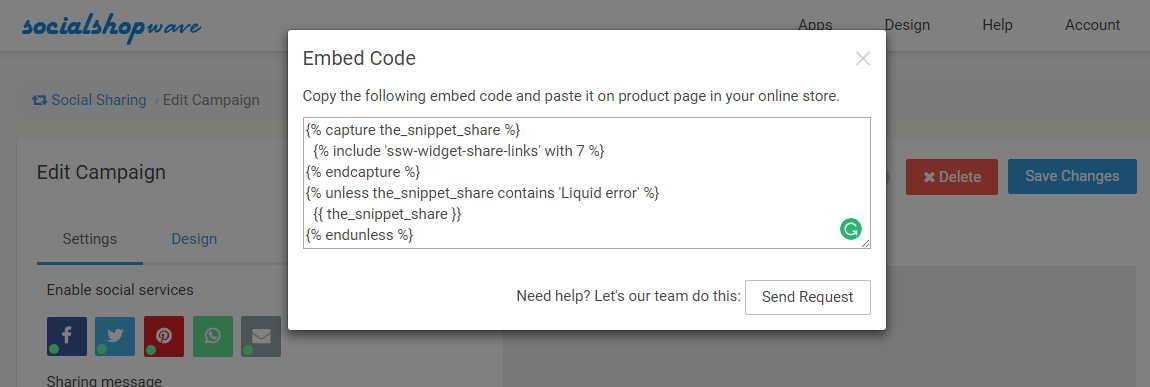The width and height of the screenshot is (1150, 387).
Task: Click the Grammarly icon in the code box
Action: (x=851, y=229)
